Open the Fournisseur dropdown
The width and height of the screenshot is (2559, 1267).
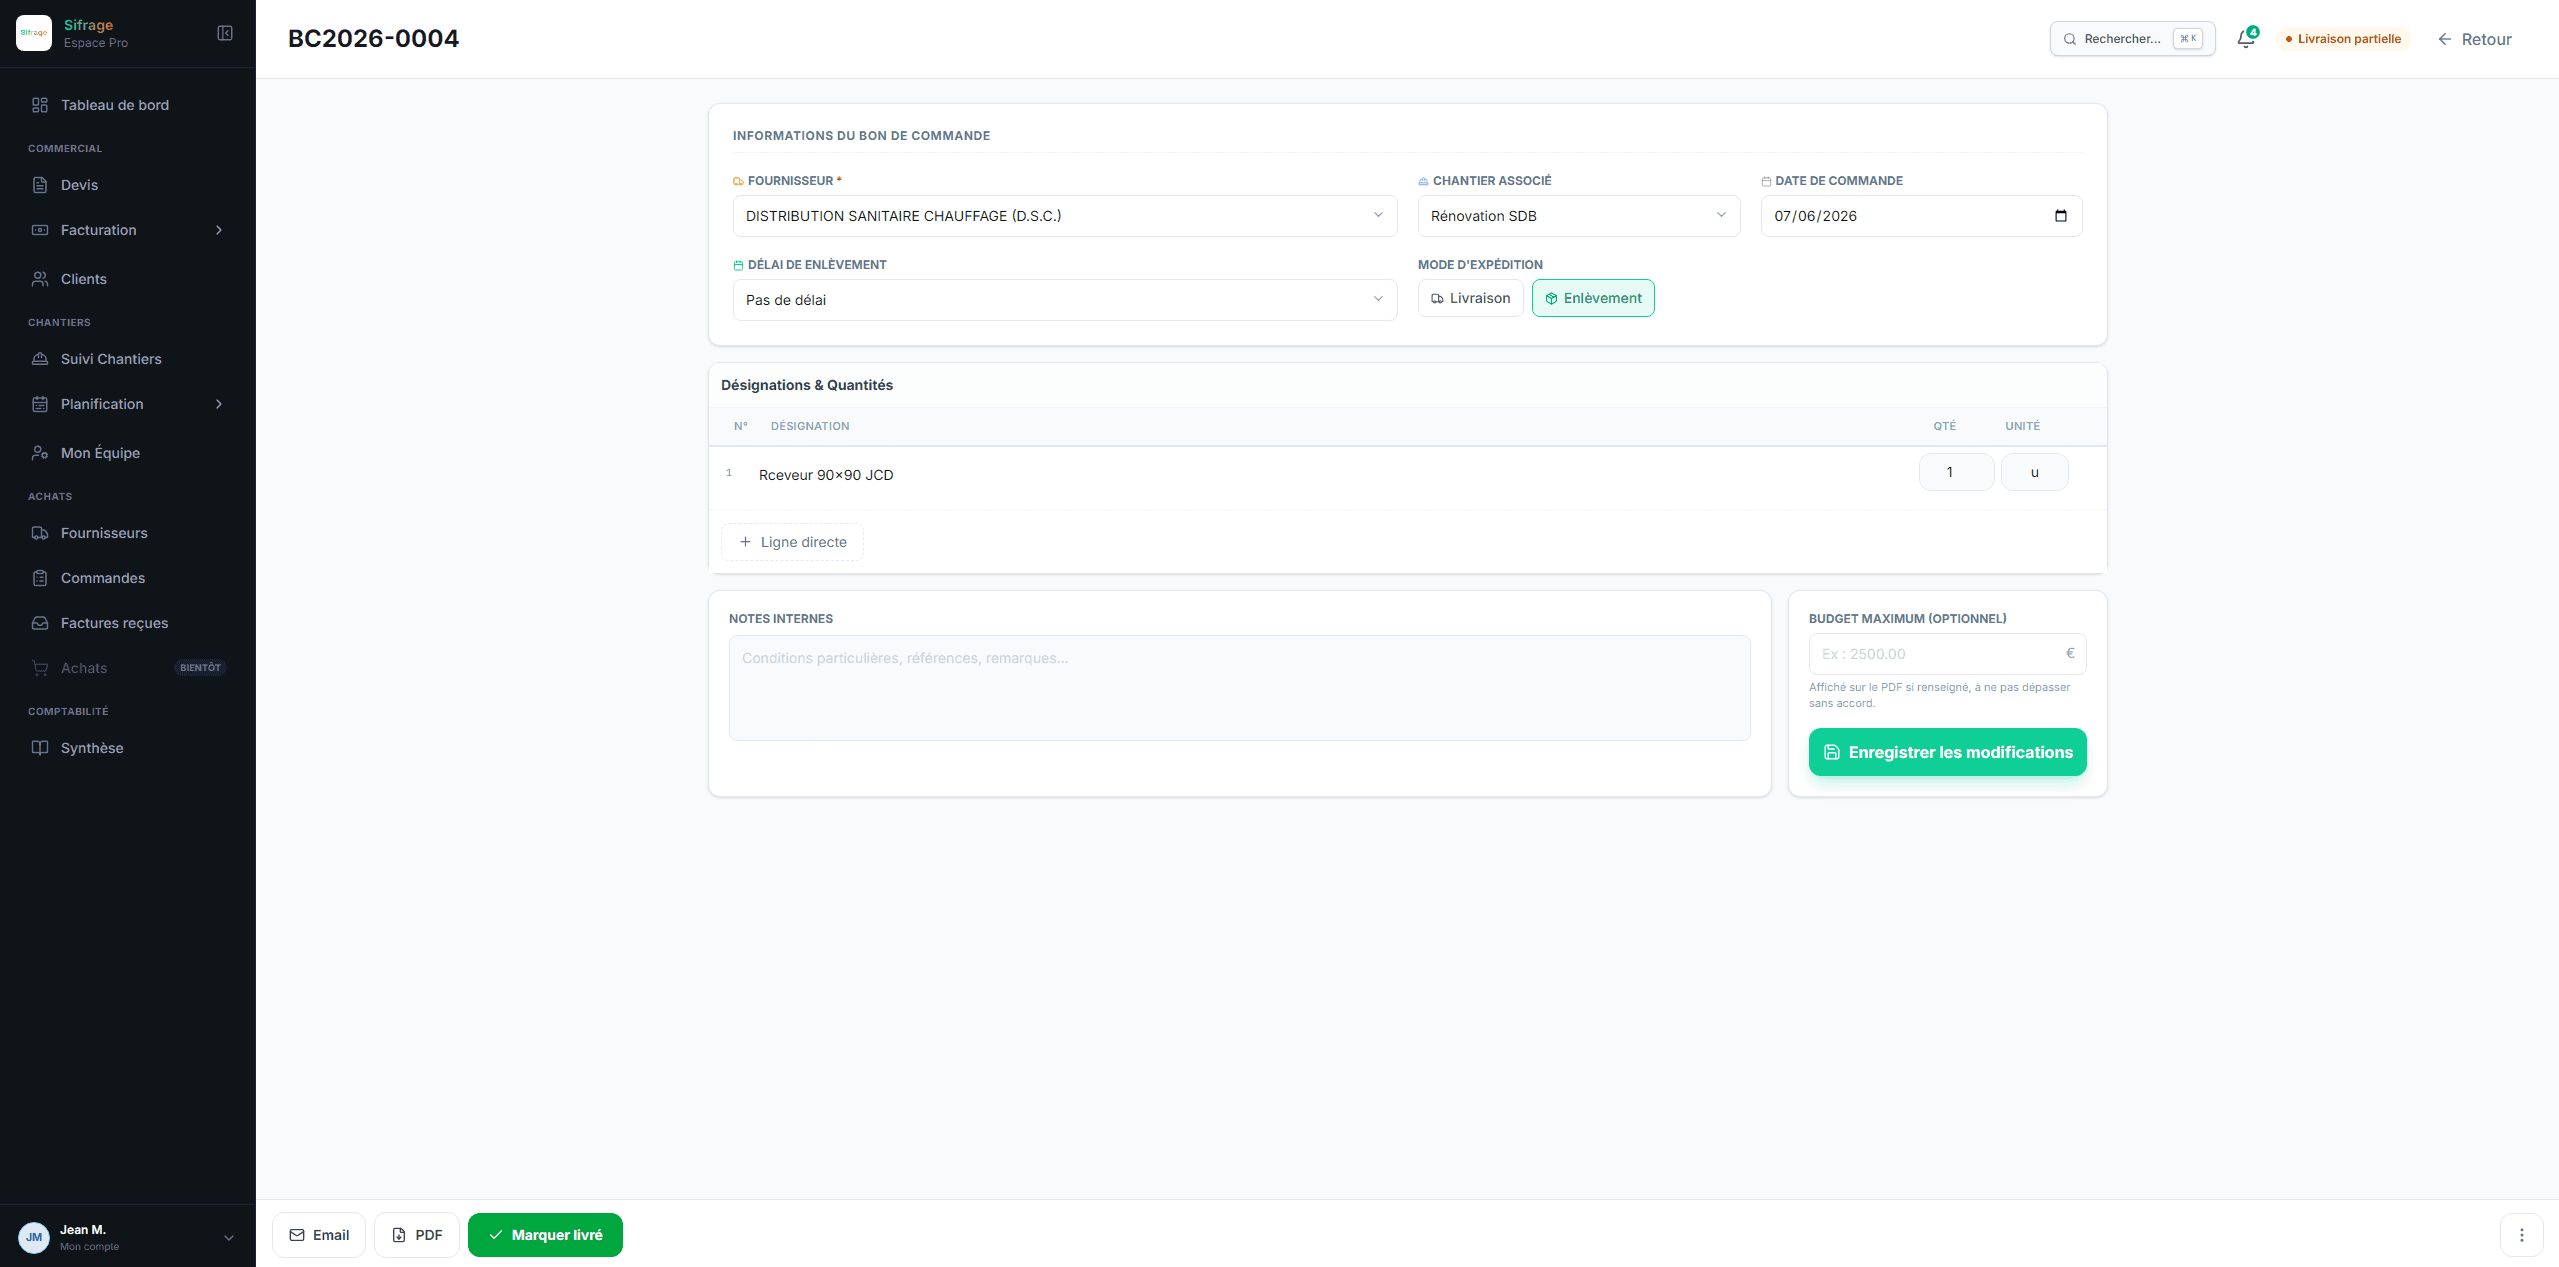tap(1065, 216)
